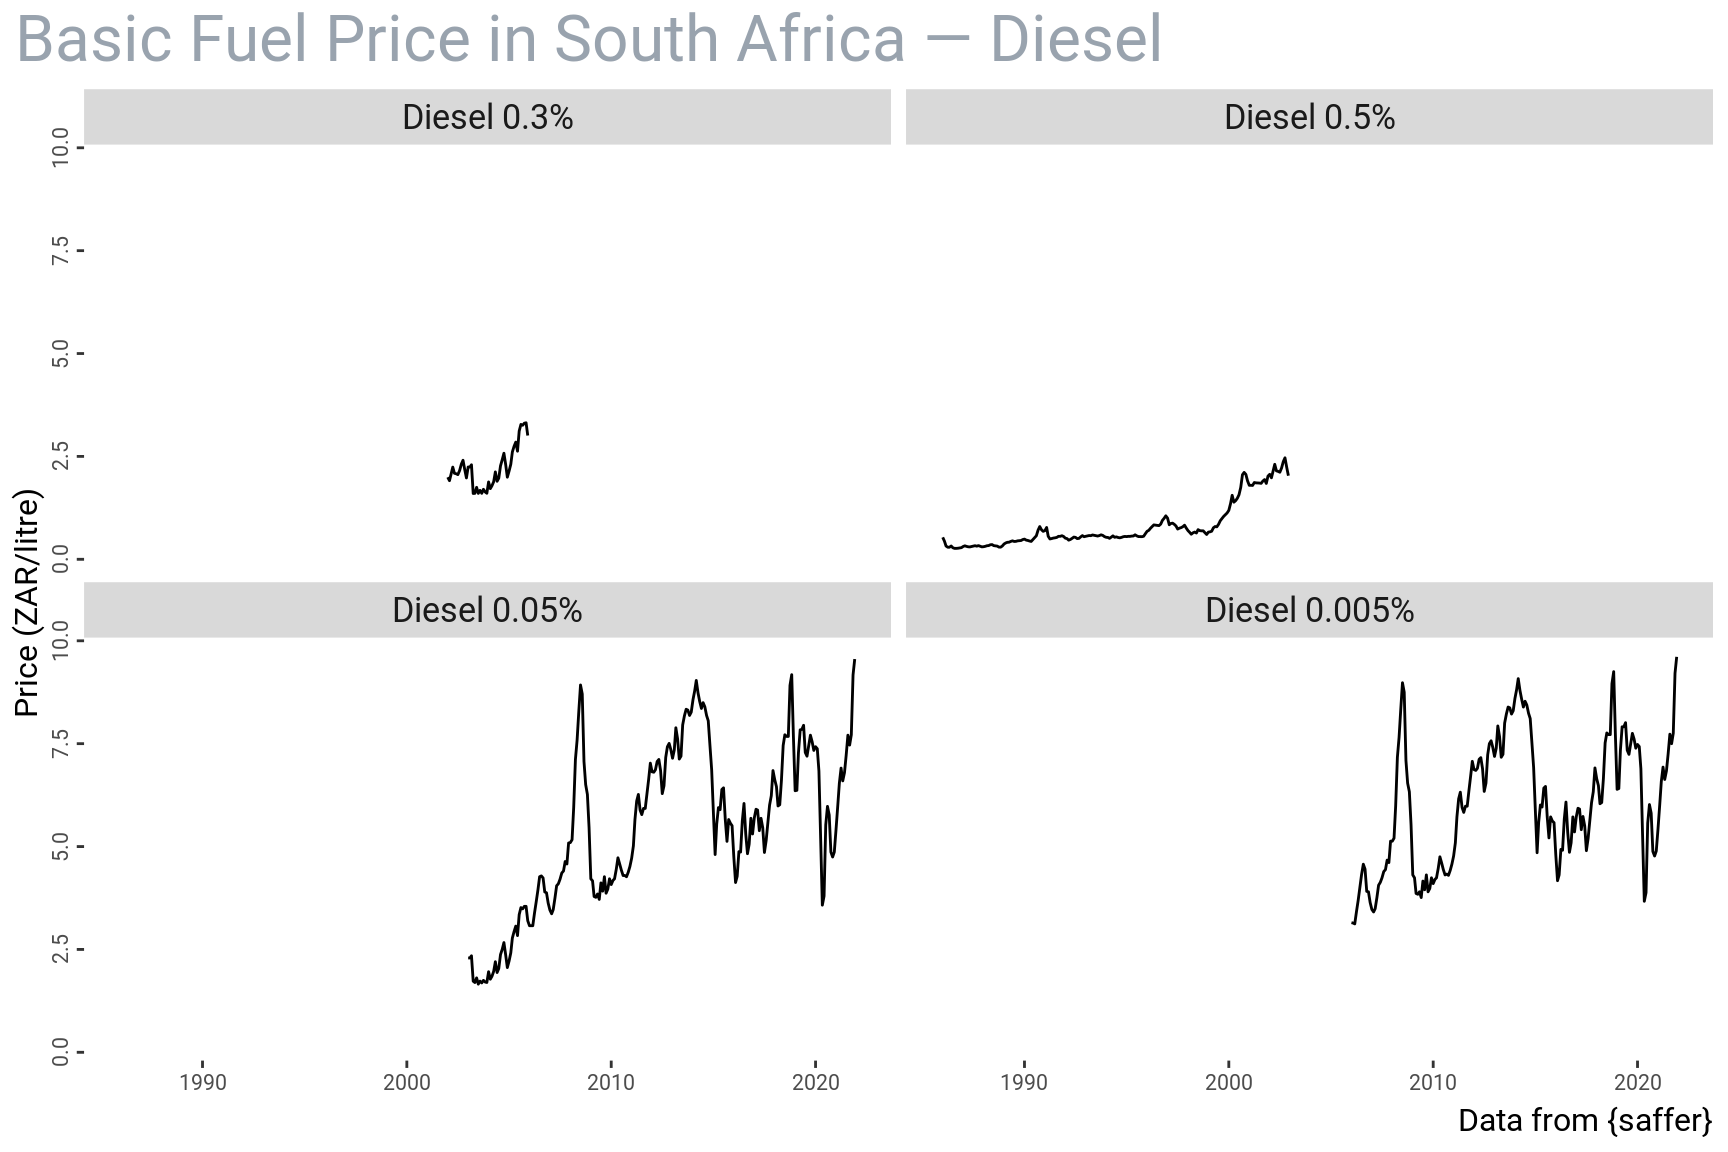
Task: Click the bottom-row 0.0 y-axis tick label
Action: (x=60, y=1052)
